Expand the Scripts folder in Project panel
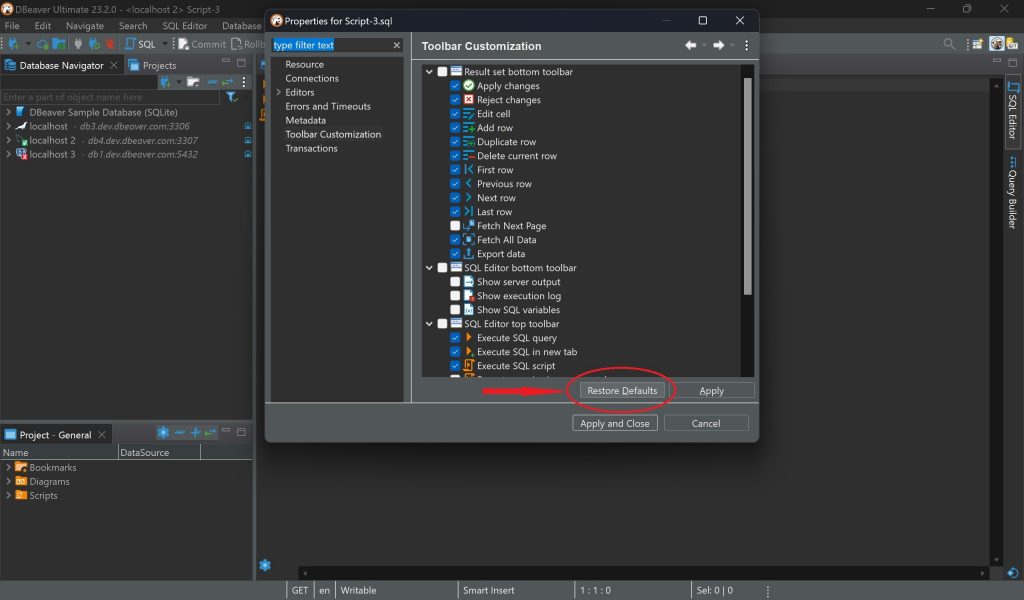 [x=8, y=496]
